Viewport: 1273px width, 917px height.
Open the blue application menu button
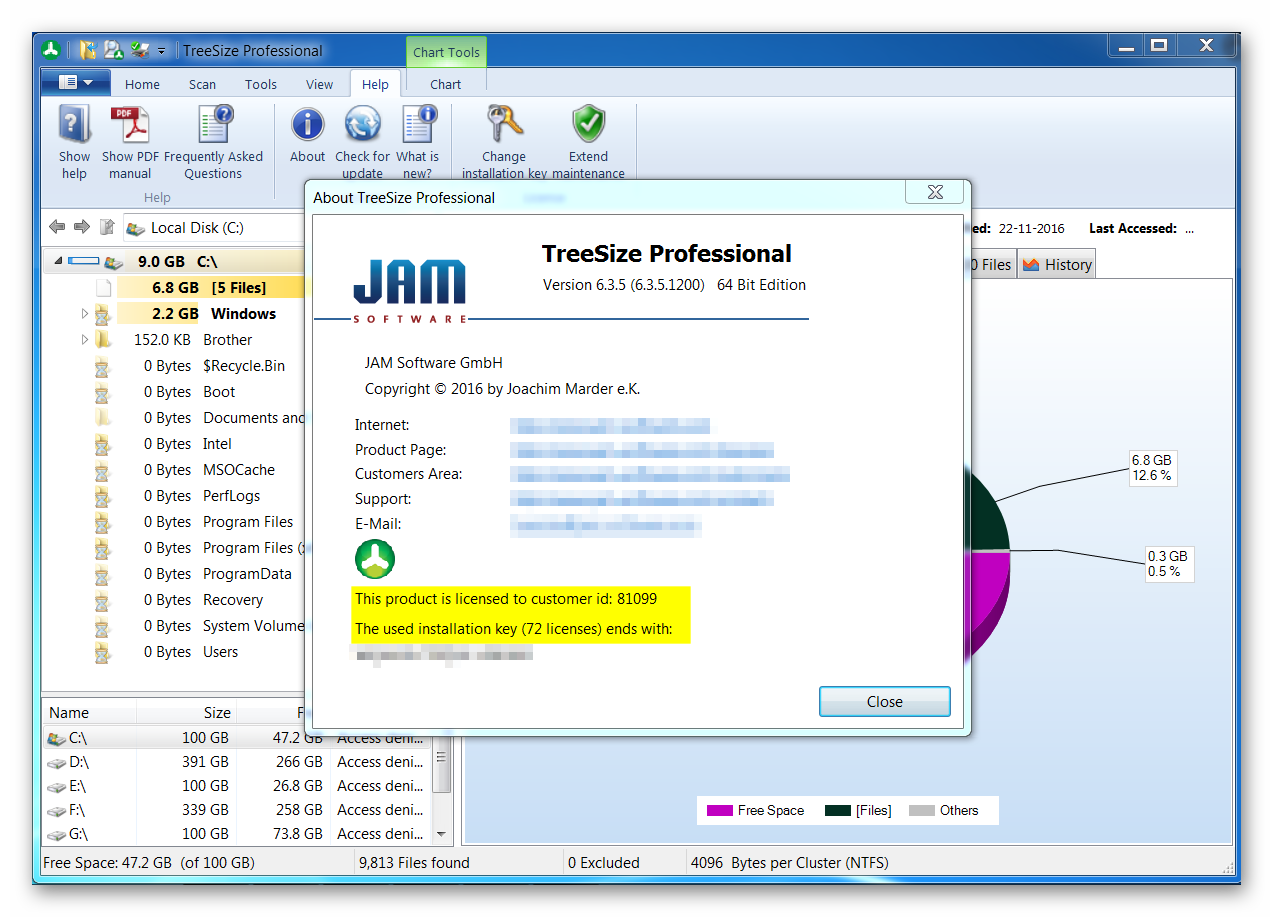point(75,83)
